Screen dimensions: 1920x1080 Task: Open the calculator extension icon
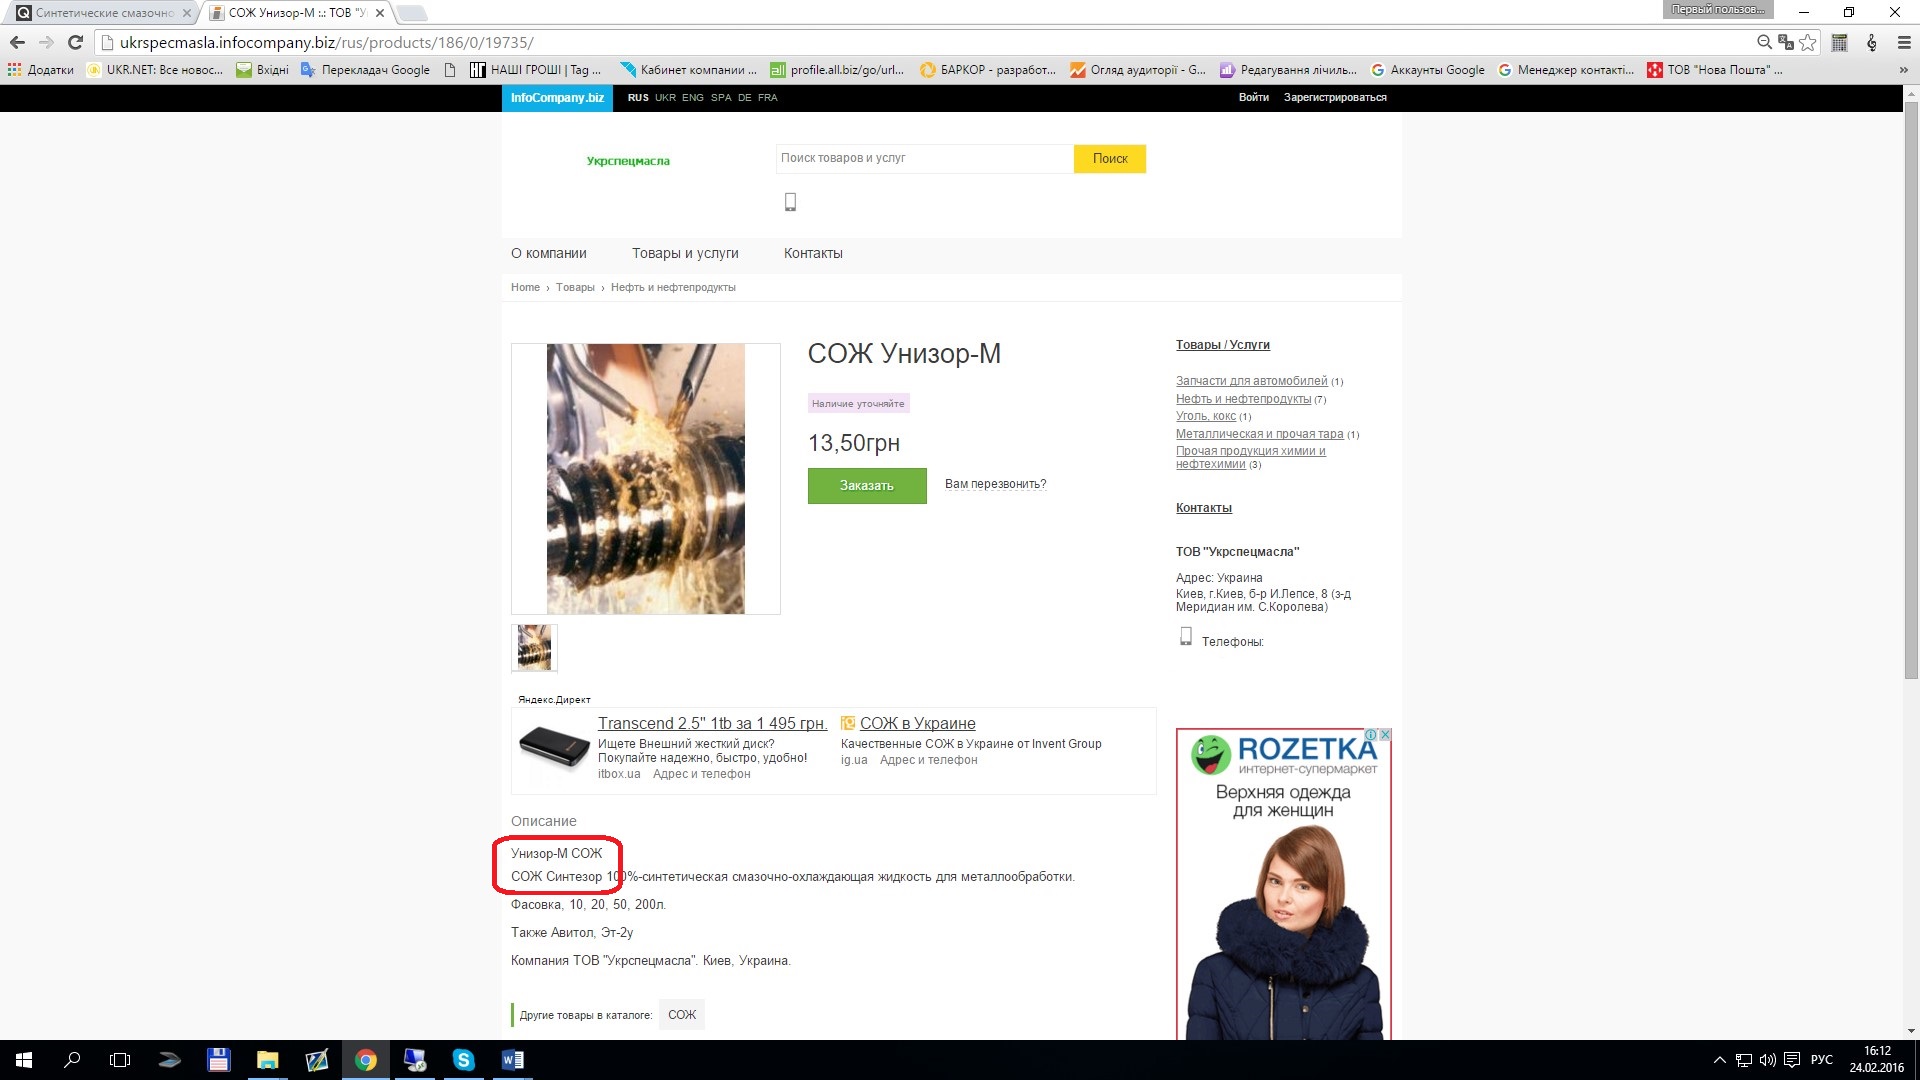click(x=1839, y=42)
